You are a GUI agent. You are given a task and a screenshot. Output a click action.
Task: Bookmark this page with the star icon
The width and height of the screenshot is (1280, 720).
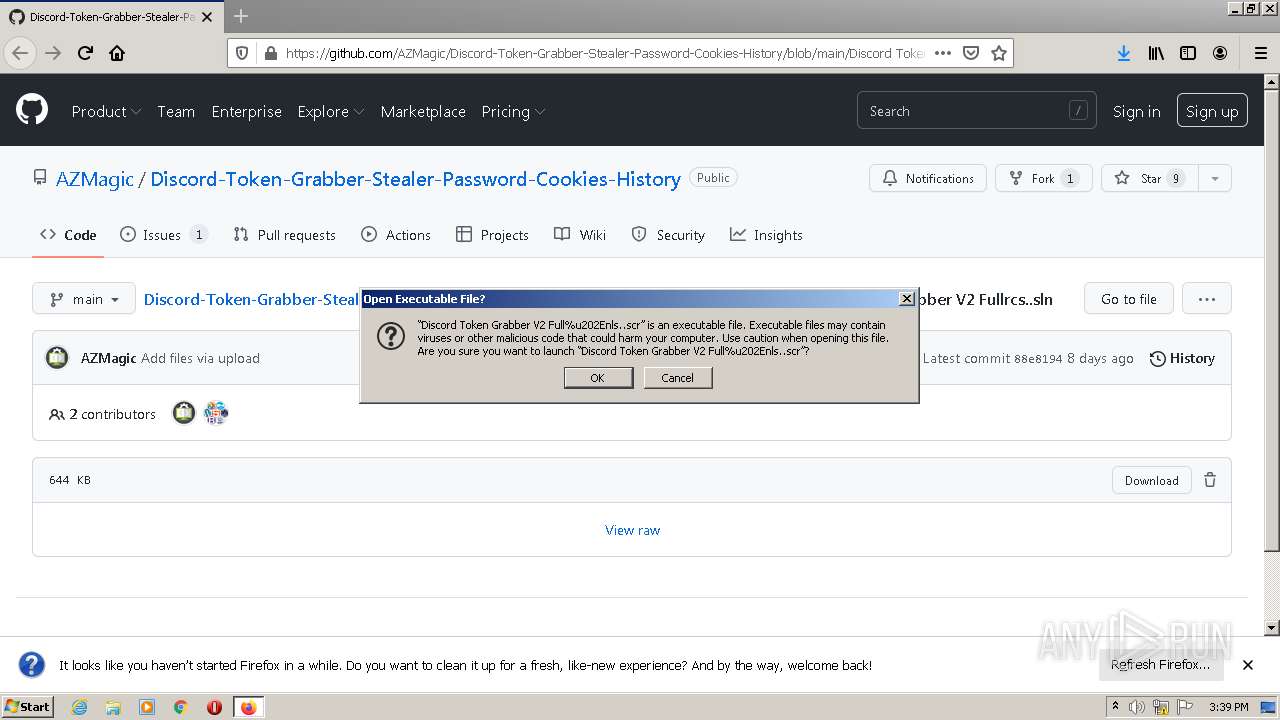pos(998,53)
